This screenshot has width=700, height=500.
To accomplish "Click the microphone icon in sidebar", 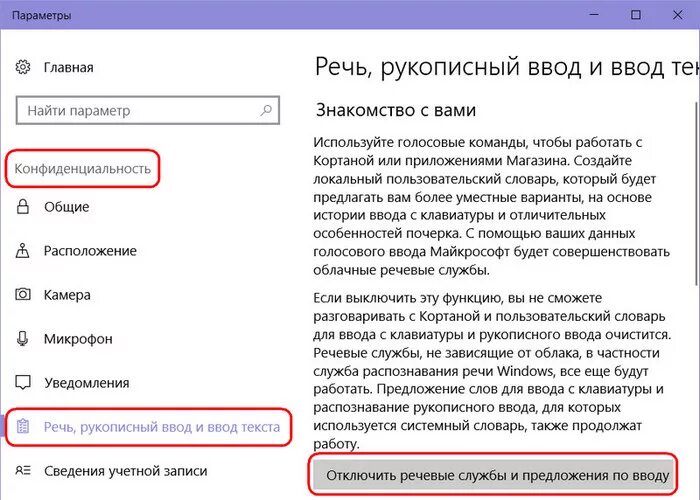I will point(23,339).
